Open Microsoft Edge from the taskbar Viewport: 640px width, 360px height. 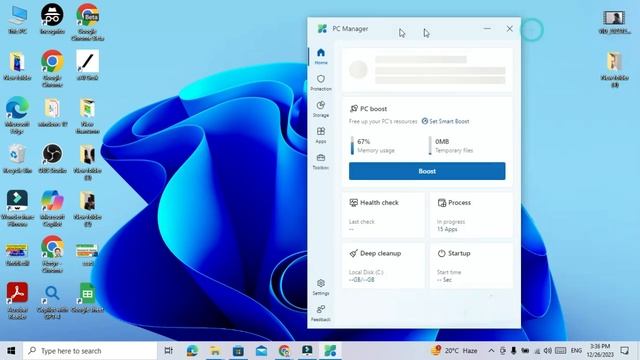coord(192,351)
